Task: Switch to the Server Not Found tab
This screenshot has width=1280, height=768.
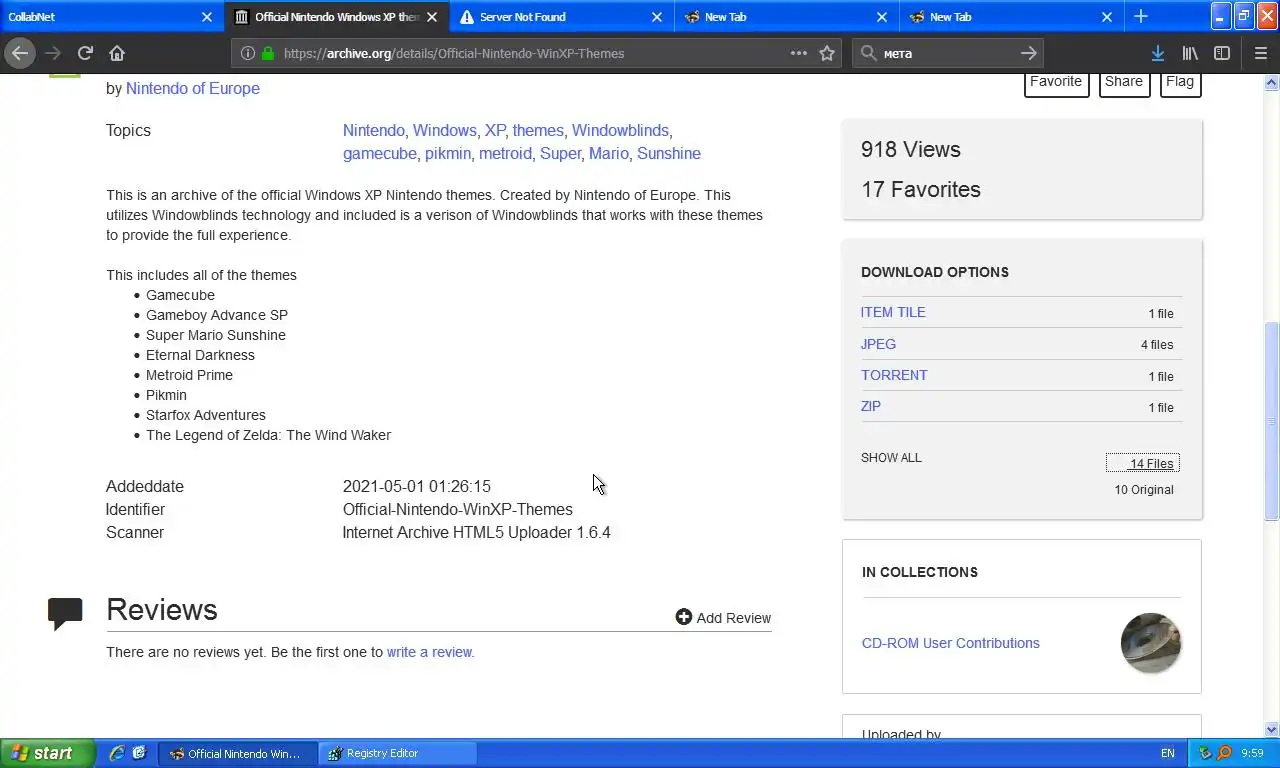Action: pyautogui.click(x=562, y=17)
